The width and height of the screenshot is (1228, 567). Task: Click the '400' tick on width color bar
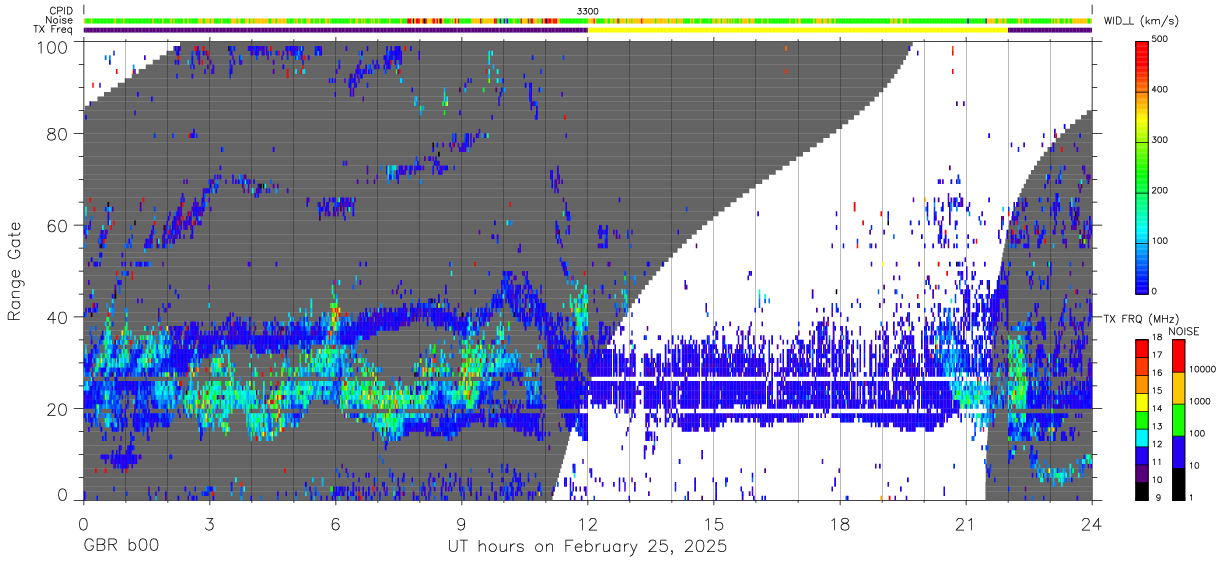click(1162, 90)
